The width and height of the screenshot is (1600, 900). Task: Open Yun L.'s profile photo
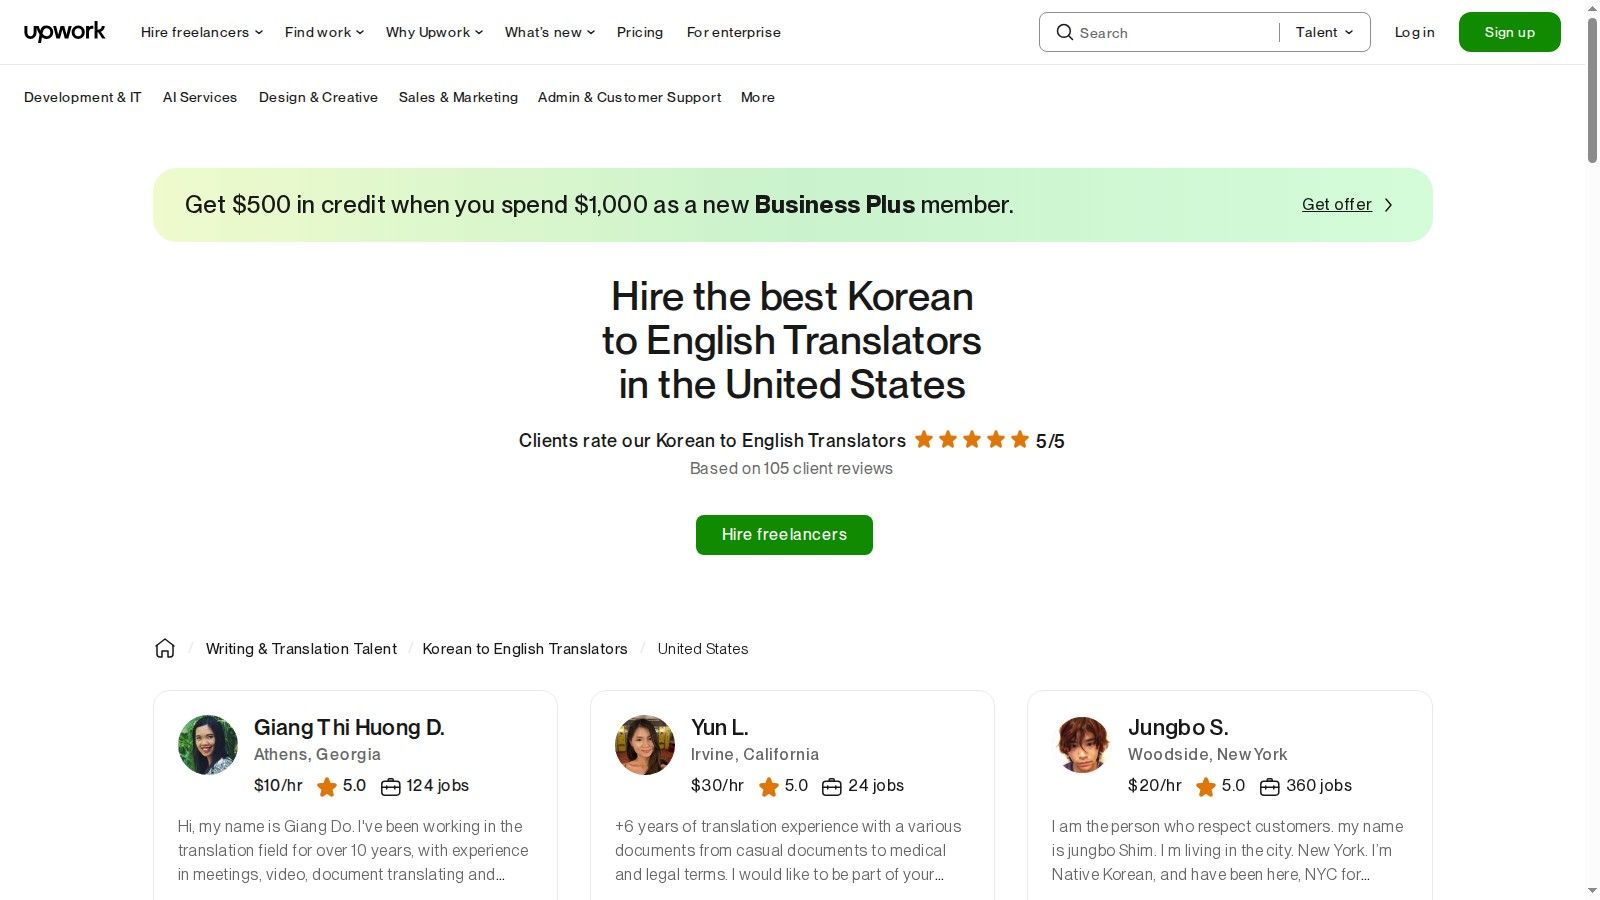(644, 745)
